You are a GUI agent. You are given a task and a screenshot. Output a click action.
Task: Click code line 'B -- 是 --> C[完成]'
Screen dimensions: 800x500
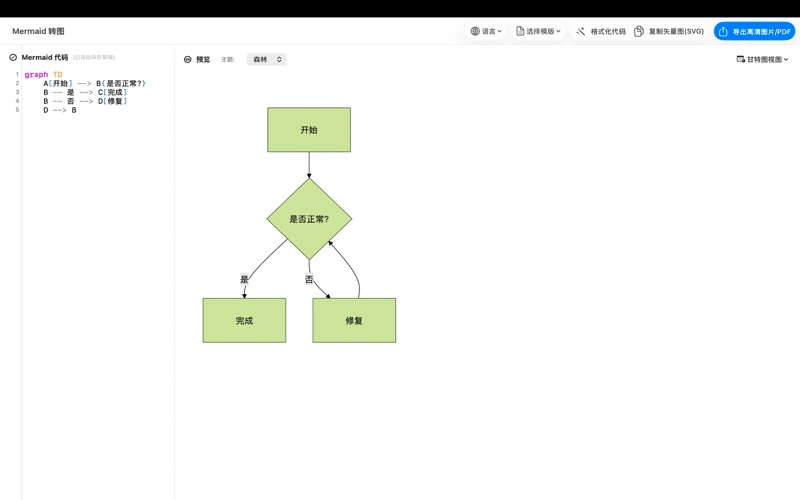point(85,92)
